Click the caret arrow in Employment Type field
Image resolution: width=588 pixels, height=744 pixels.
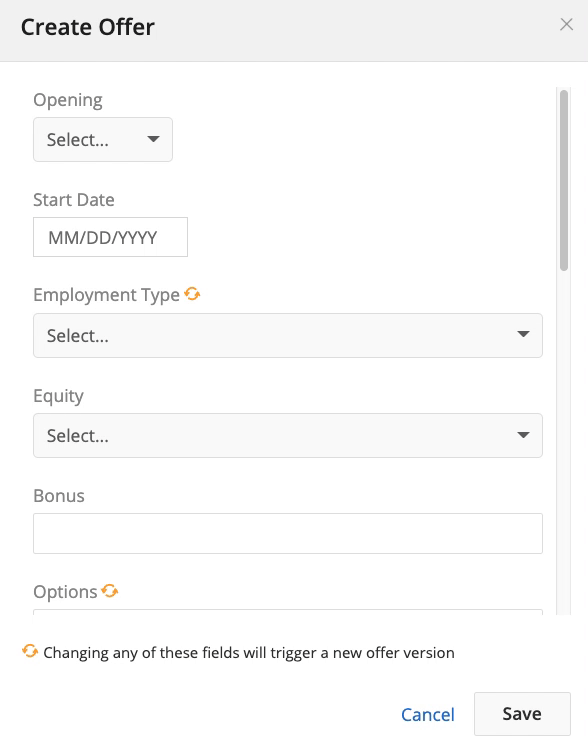tap(523, 334)
